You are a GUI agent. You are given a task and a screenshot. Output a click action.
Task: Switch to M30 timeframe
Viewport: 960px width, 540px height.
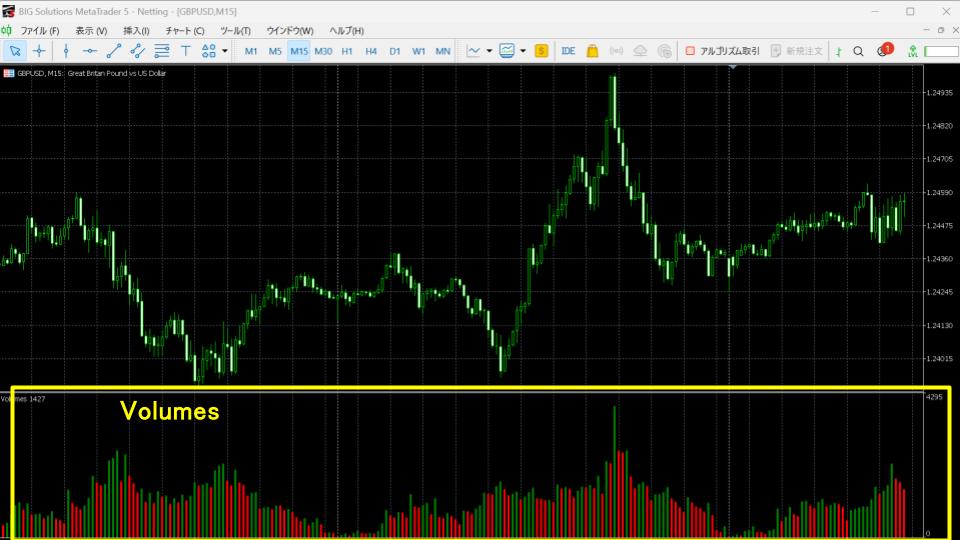pyautogui.click(x=323, y=51)
